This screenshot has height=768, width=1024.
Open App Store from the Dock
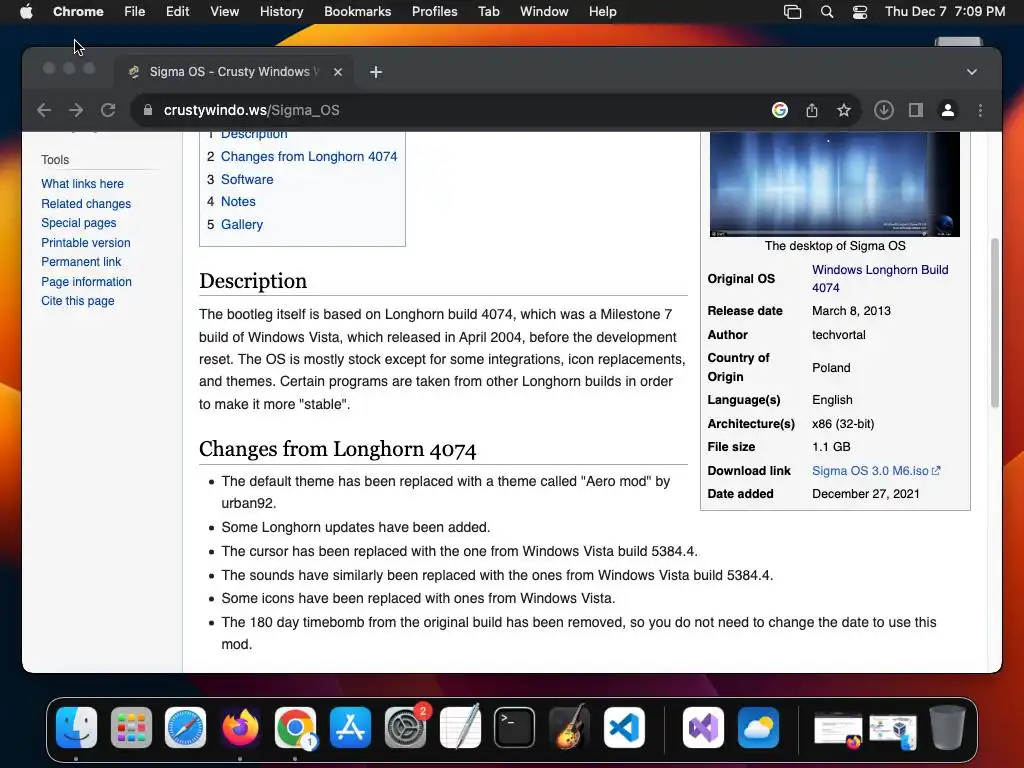click(x=350, y=728)
